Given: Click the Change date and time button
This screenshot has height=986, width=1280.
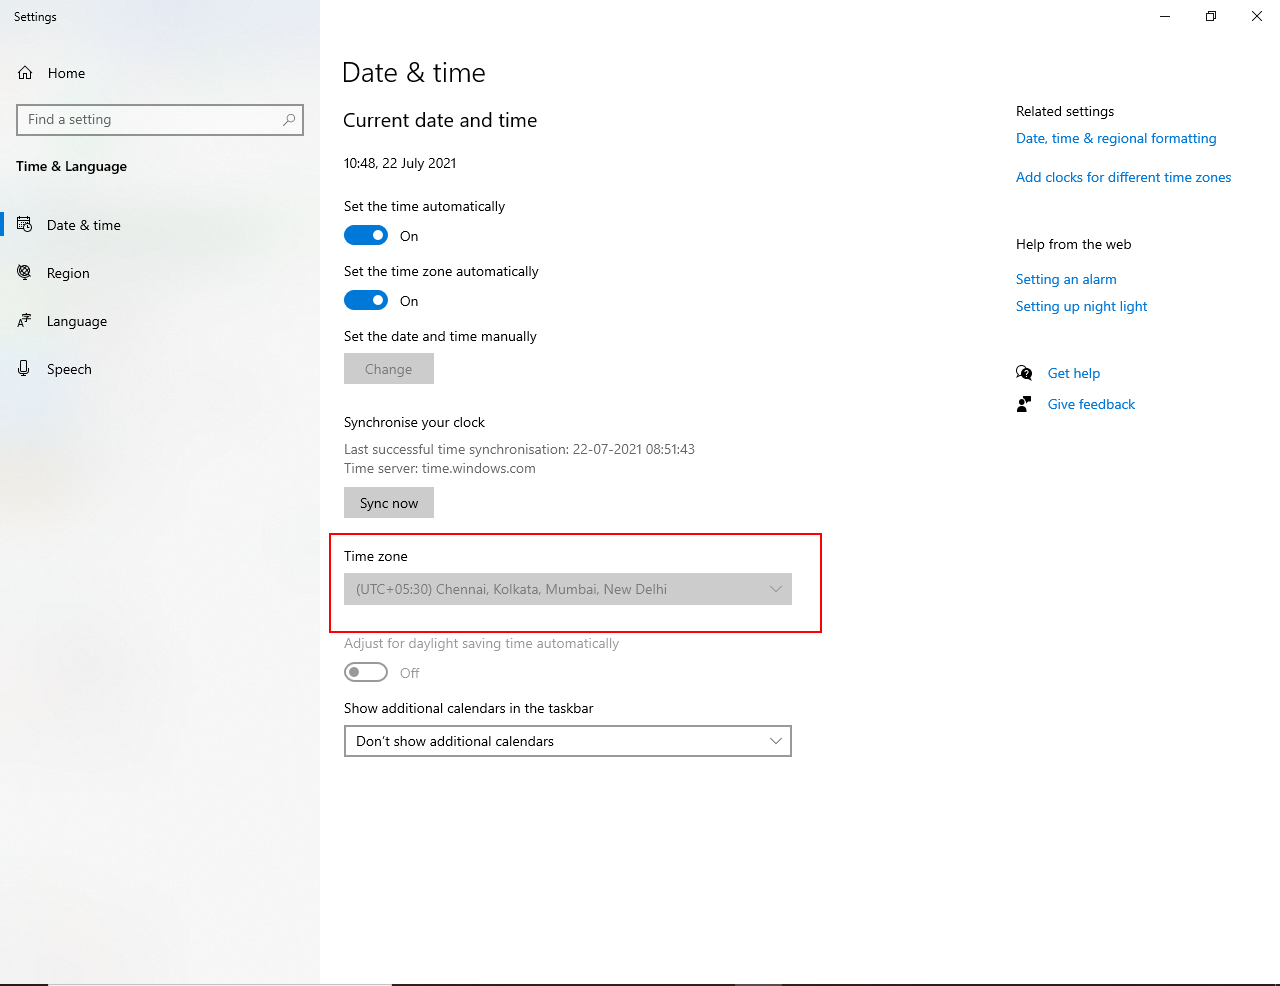Looking at the screenshot, I should [389, 369].
